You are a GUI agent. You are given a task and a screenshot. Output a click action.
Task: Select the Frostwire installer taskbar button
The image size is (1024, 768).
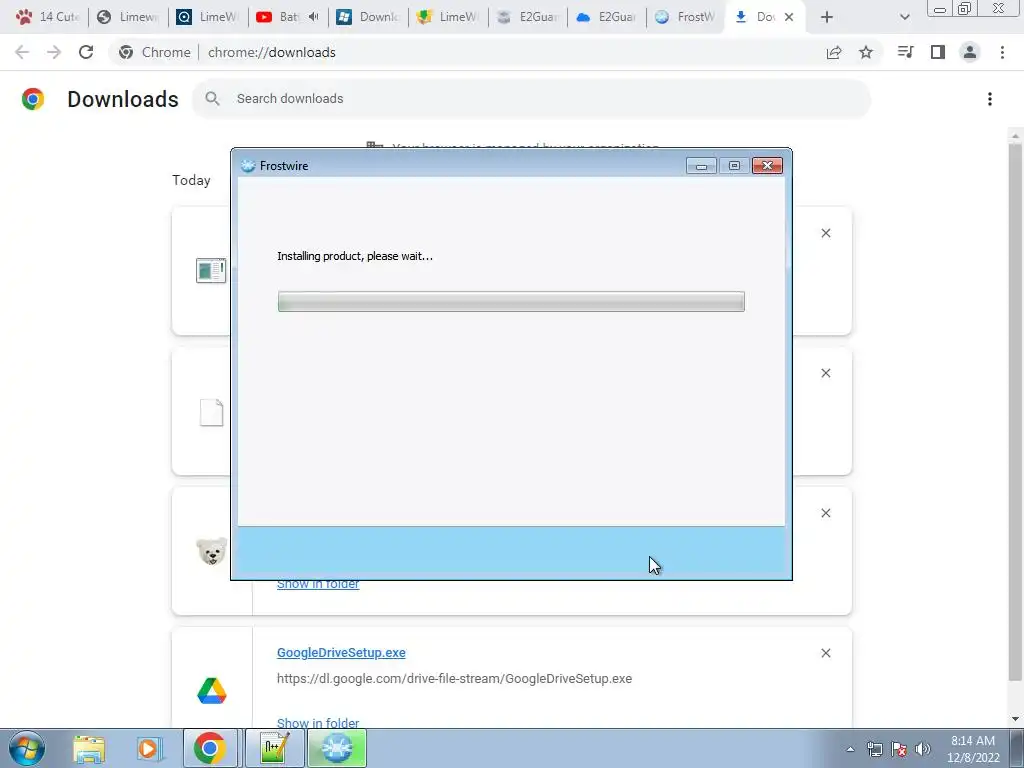[x=337, y=748]
